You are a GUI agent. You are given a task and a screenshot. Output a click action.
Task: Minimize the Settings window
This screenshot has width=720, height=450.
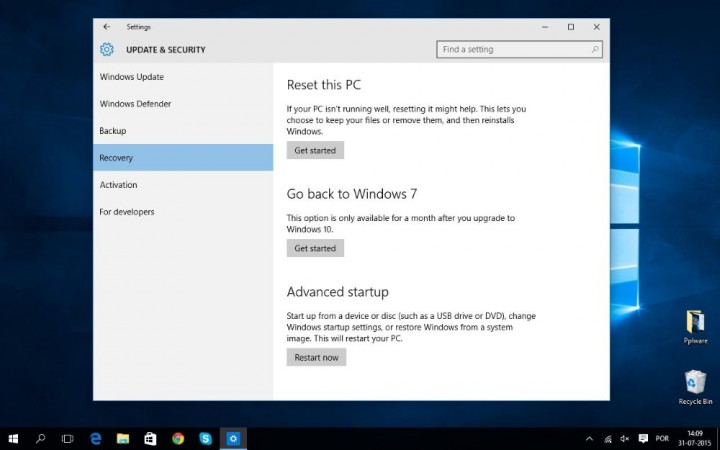pos(545,27)
